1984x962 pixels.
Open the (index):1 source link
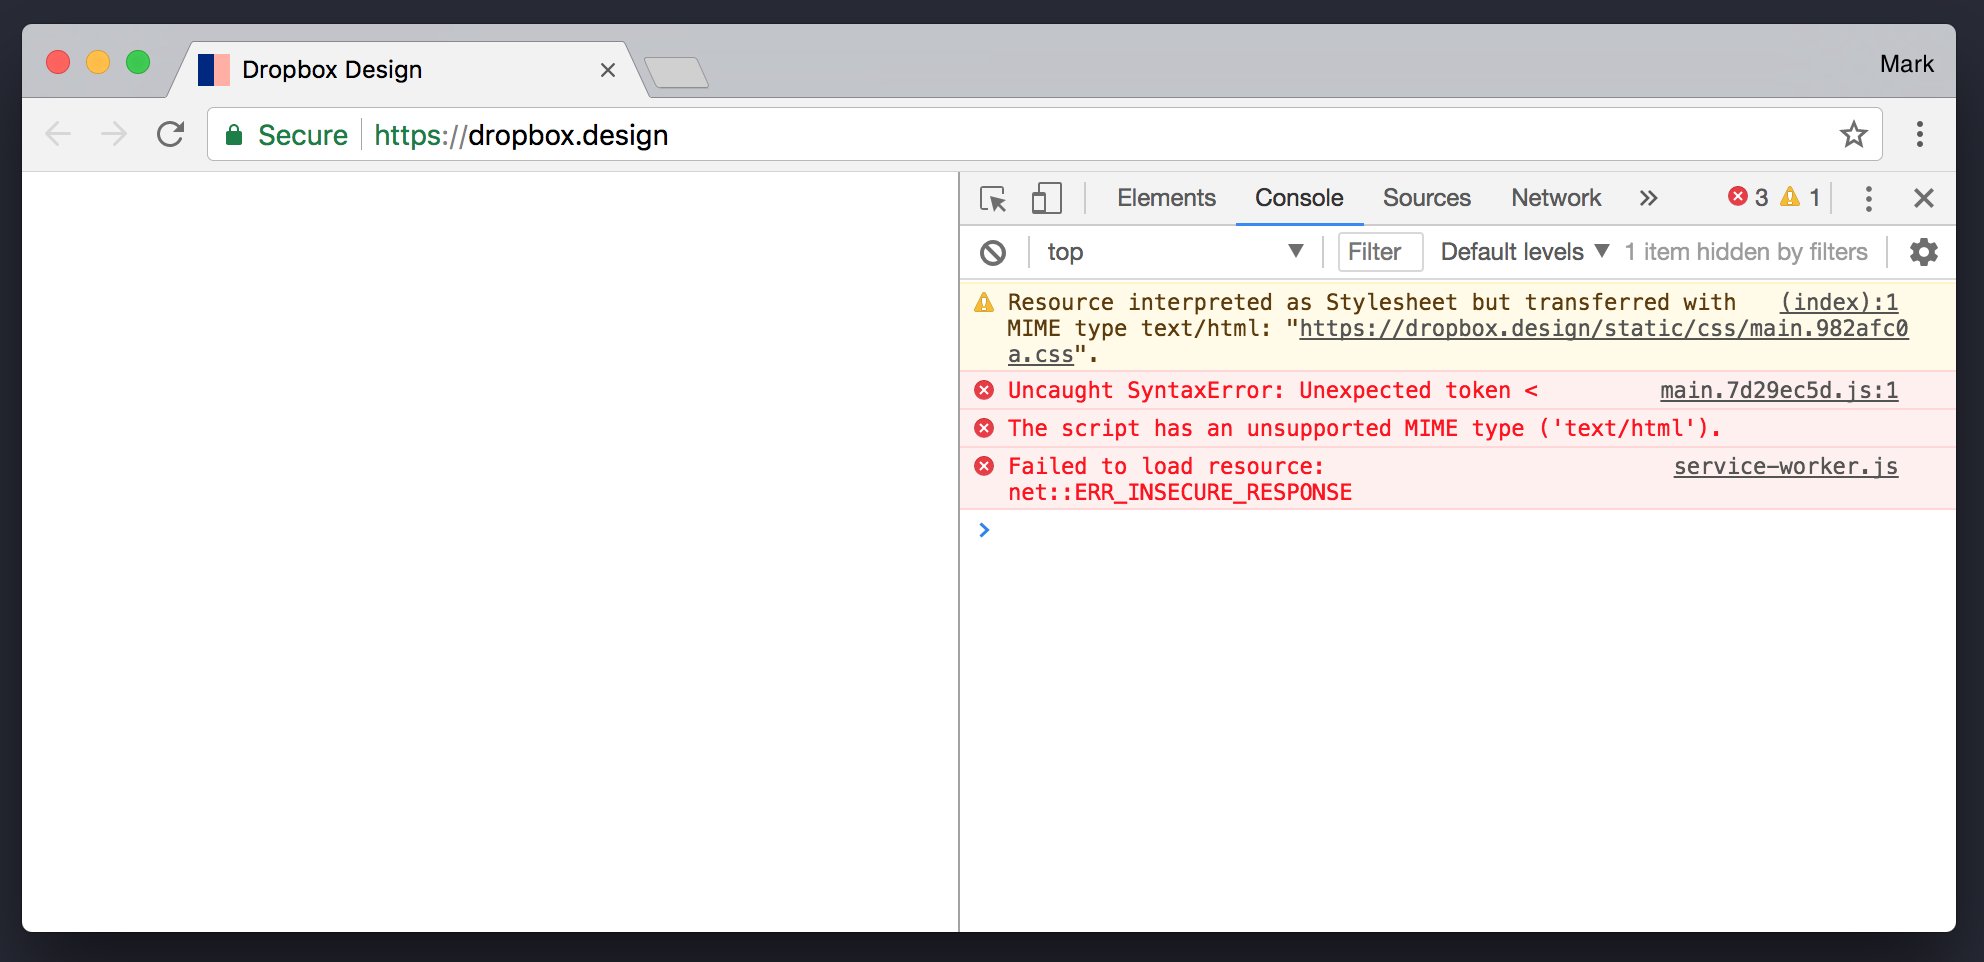coord(1839,302)
